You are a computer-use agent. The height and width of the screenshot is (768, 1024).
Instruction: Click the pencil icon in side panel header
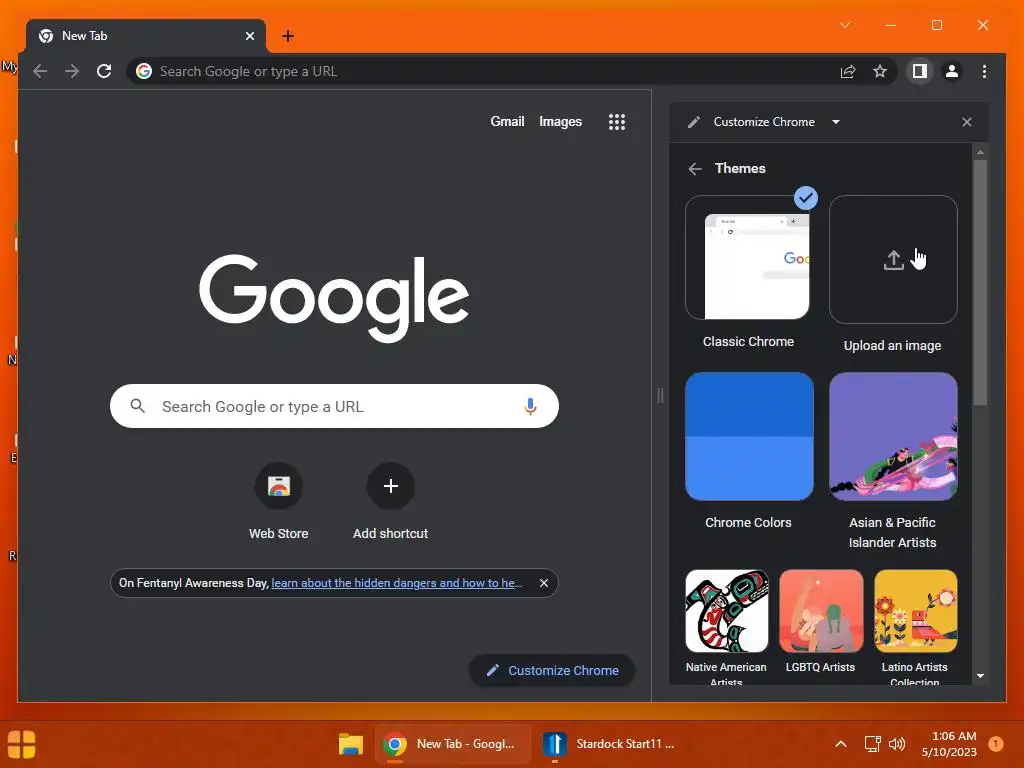(694, 122)
